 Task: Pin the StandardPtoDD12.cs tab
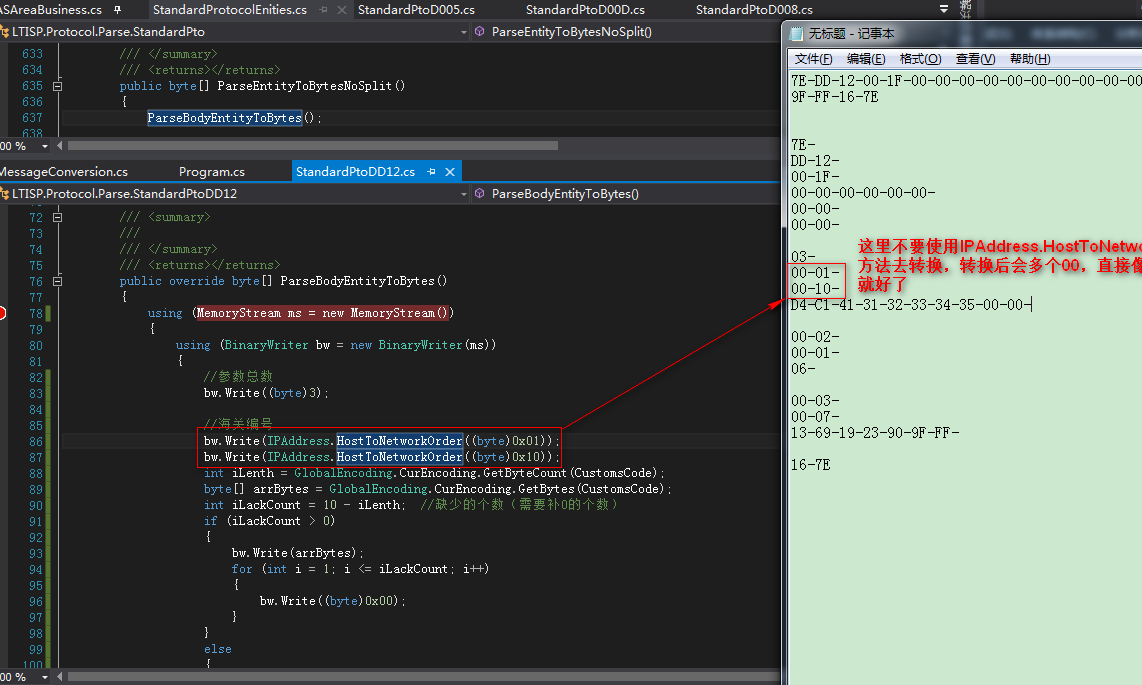tap(431, 172)
